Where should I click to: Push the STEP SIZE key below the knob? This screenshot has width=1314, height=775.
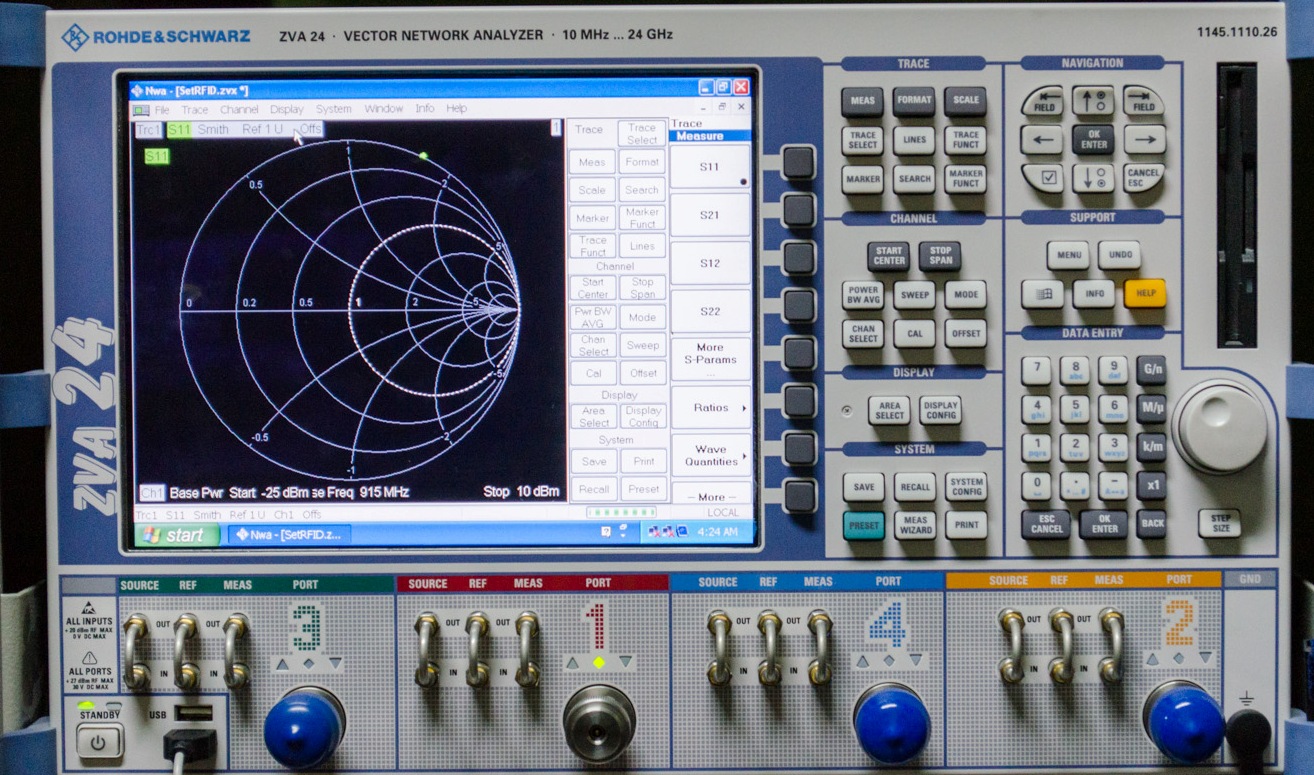click(x=1219, y=524)
